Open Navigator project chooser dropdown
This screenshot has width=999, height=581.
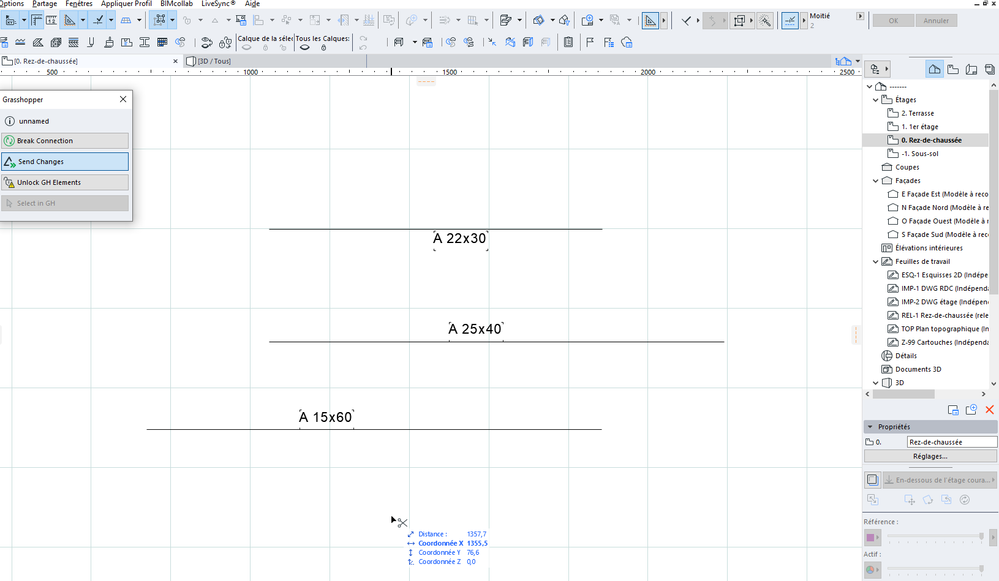(x=879, y=69)
